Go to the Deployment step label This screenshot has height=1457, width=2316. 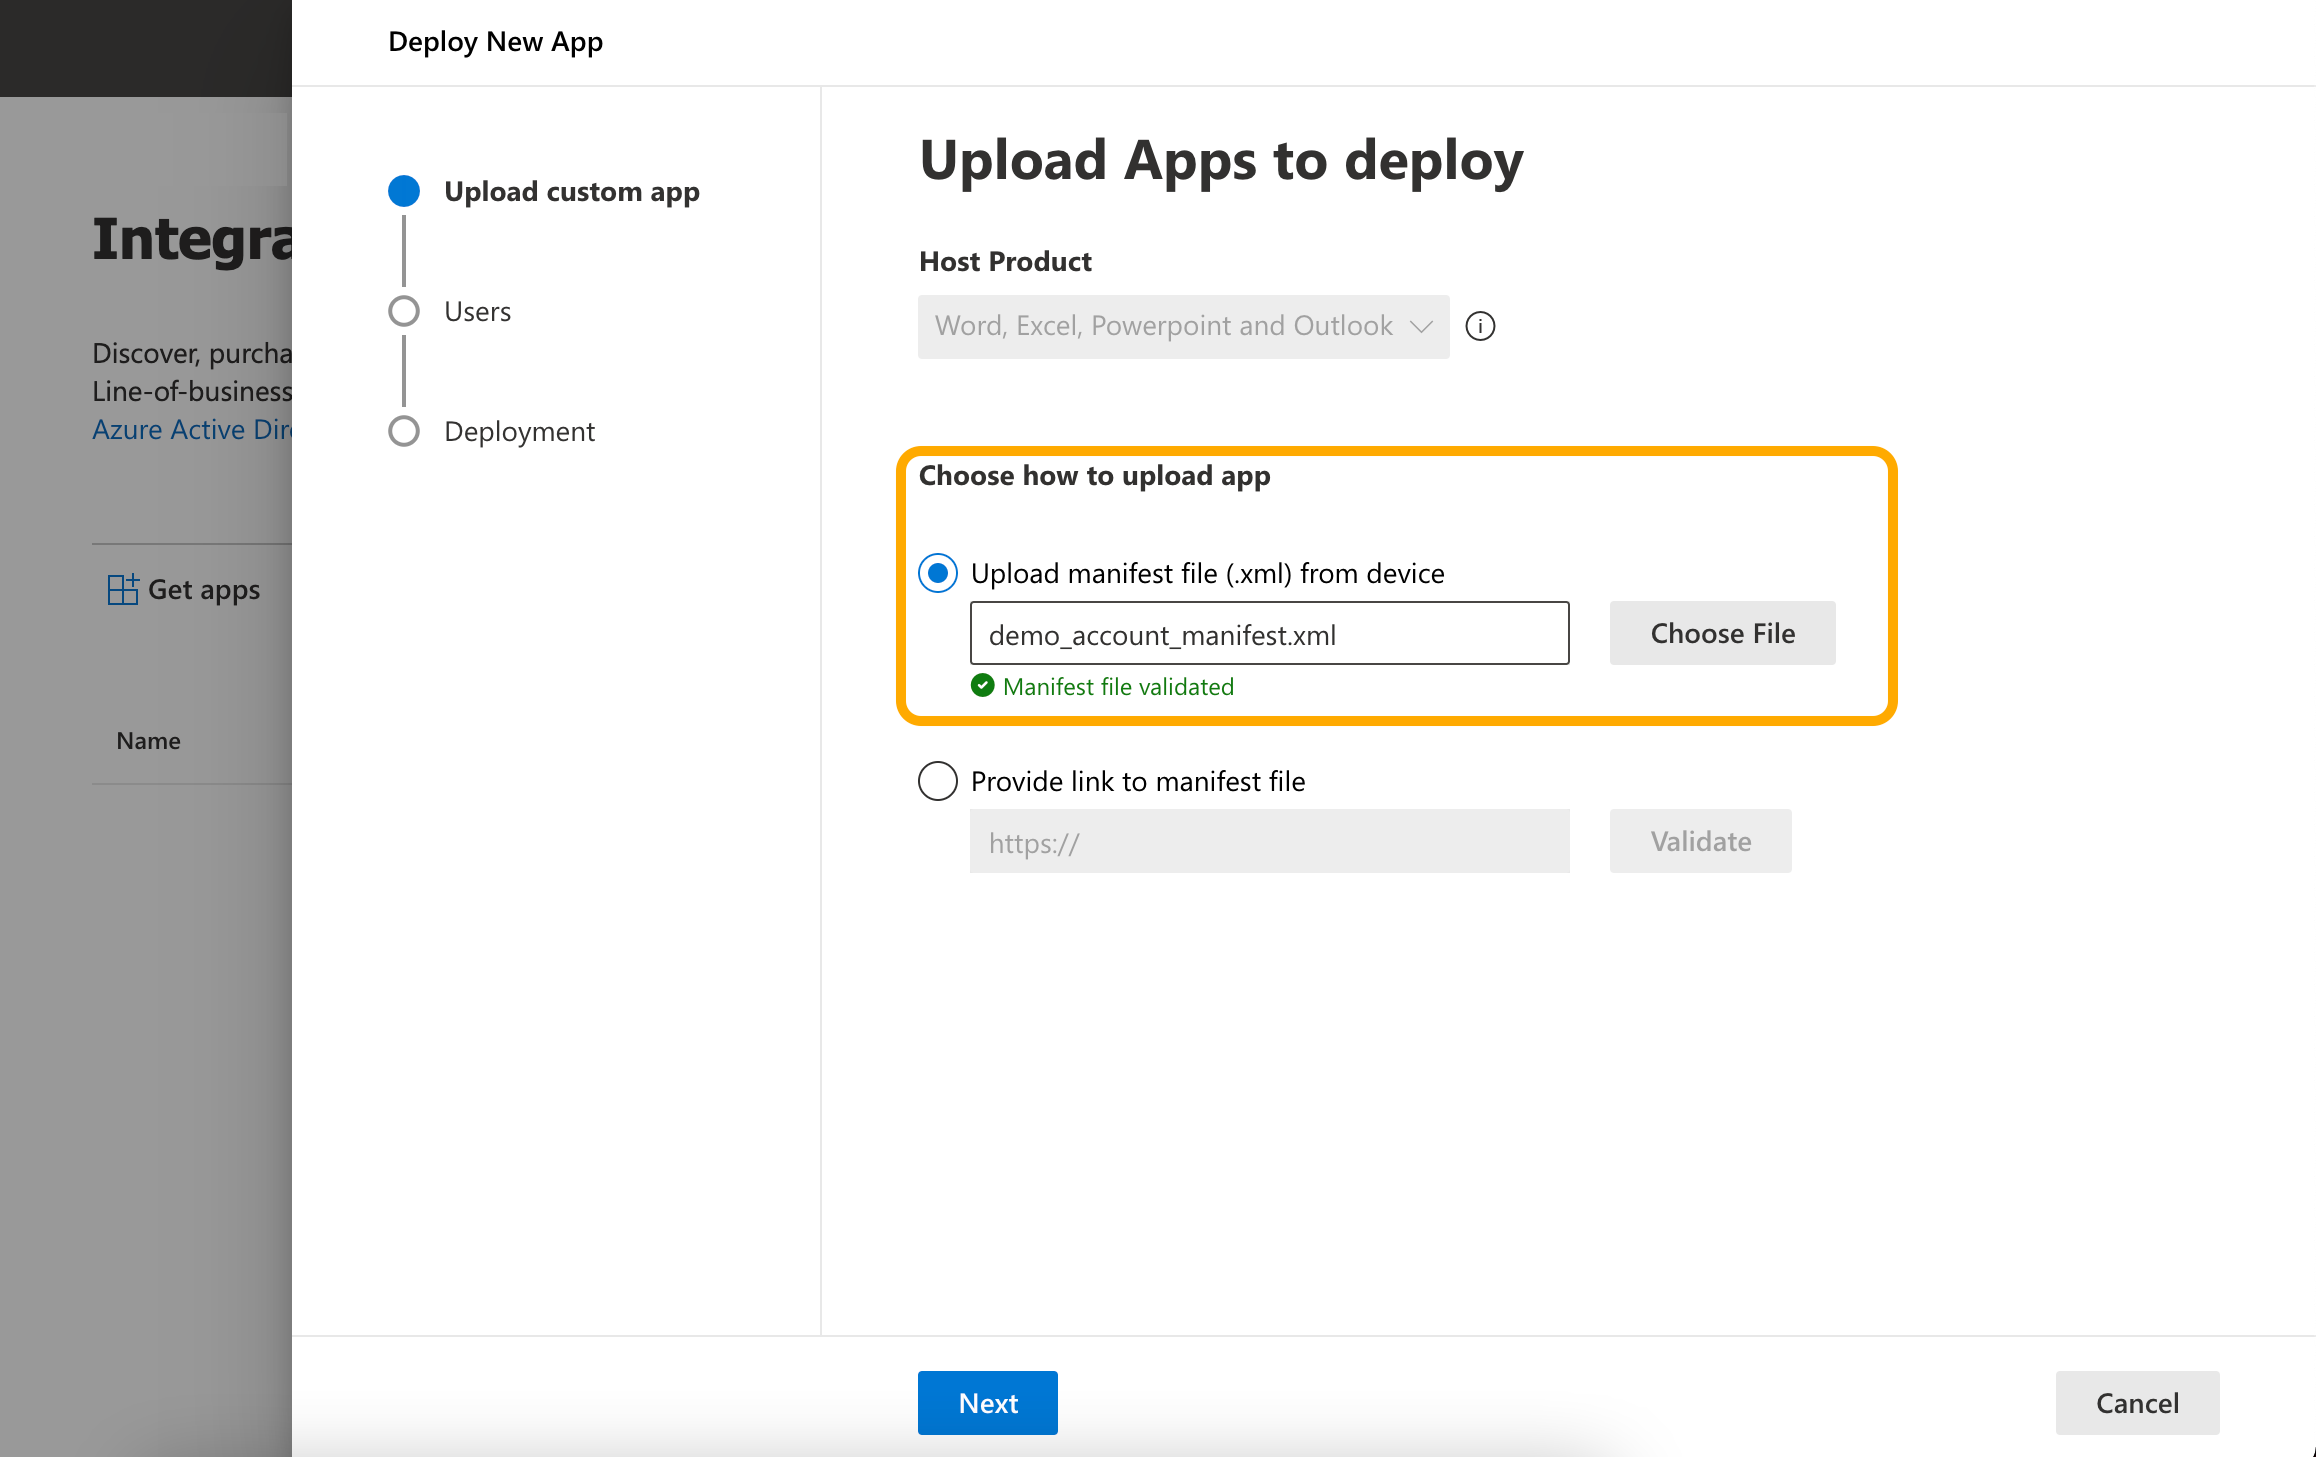519,431
